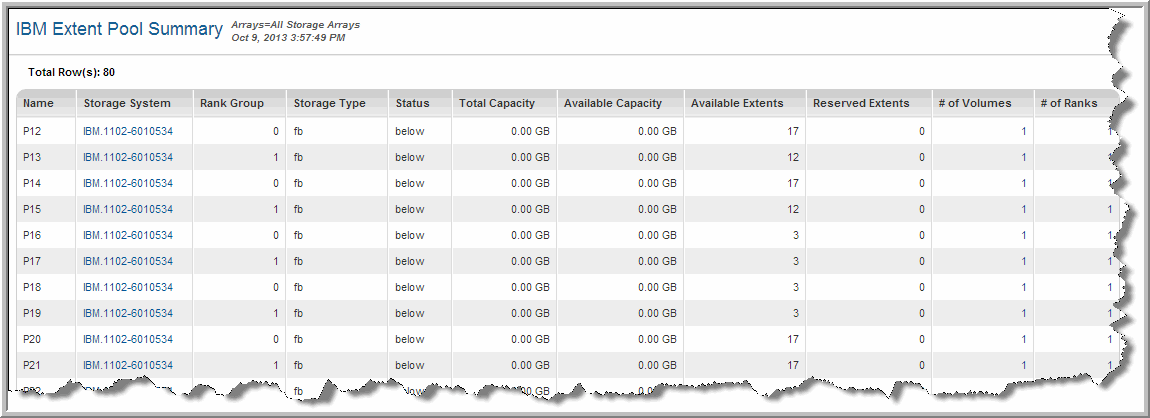Click the Rank Group column header

point(232,103)
